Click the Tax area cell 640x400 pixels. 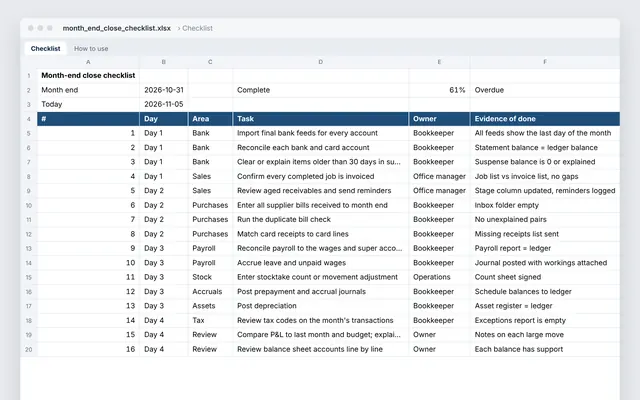point(210,320)
